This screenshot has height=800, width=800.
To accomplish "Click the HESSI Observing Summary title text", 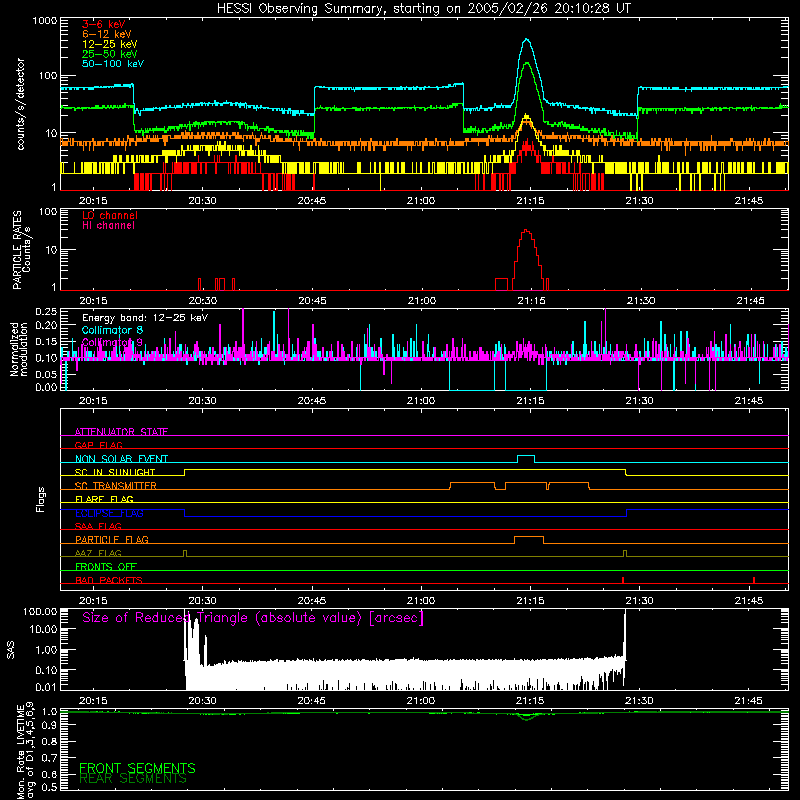I will pos(424,8).
